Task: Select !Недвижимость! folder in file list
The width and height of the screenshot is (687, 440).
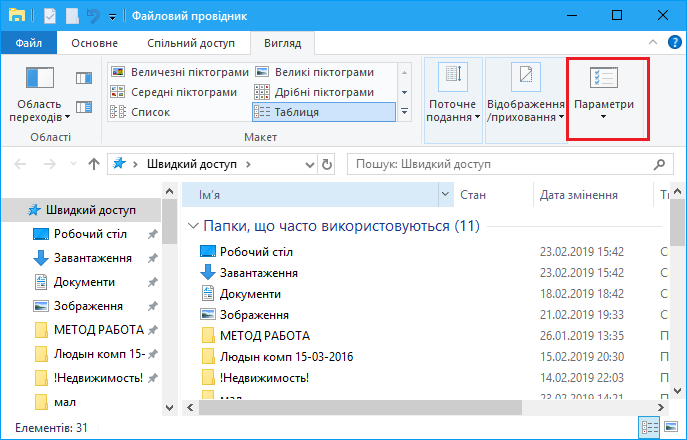Action: 426,378
